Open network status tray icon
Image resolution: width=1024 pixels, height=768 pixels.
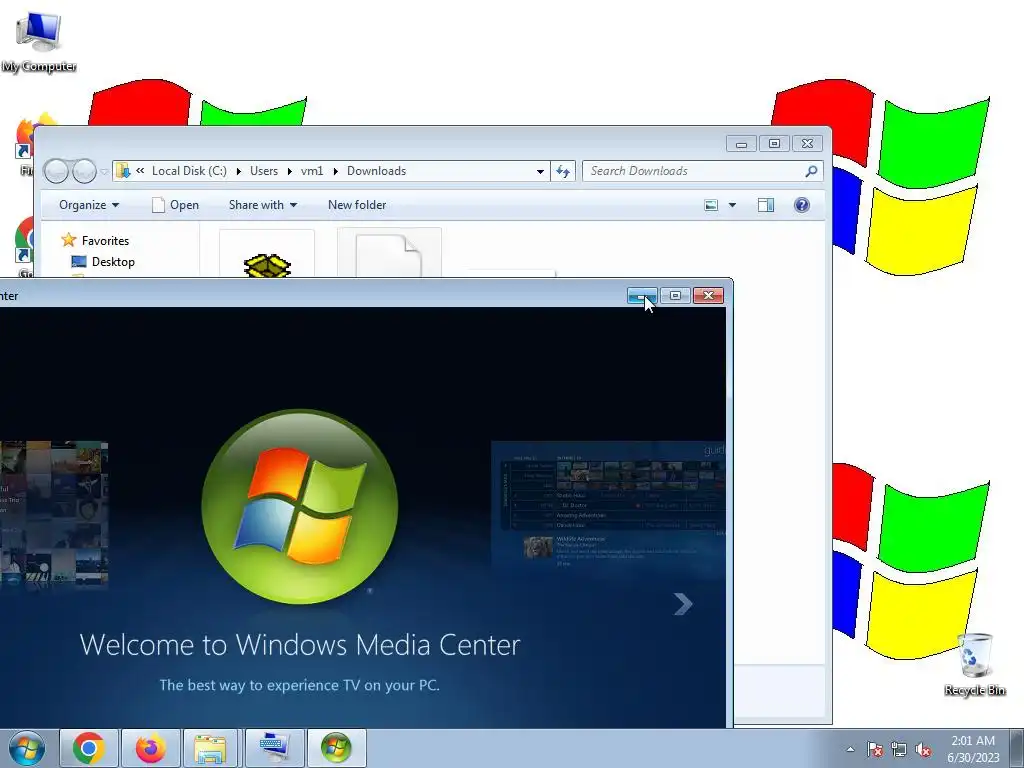click(899, 749)
